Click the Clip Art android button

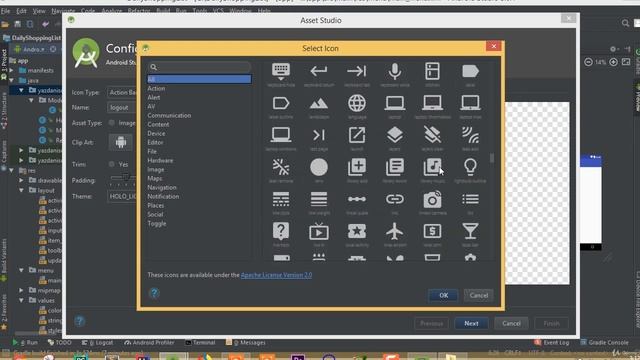[x=120, y=142]
